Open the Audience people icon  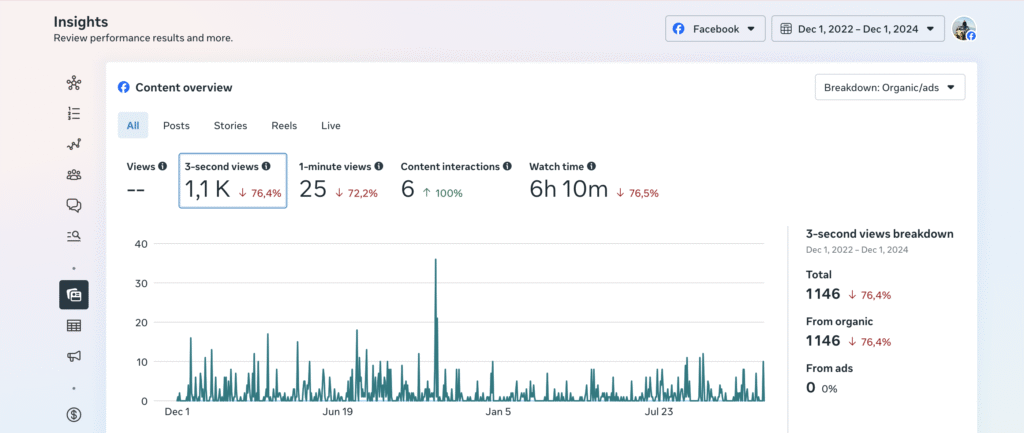point(73,175)
